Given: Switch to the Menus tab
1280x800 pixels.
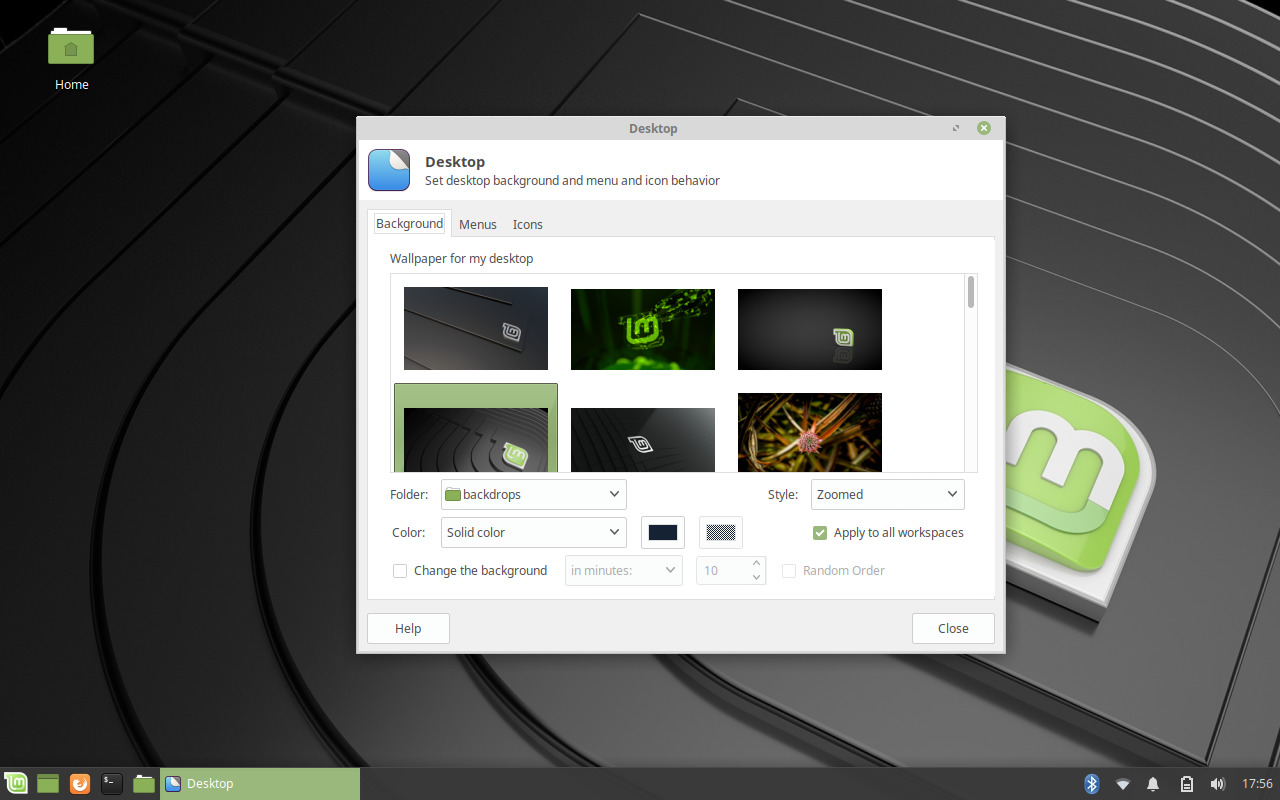Looking at the screenshot, I should (477, 223).
